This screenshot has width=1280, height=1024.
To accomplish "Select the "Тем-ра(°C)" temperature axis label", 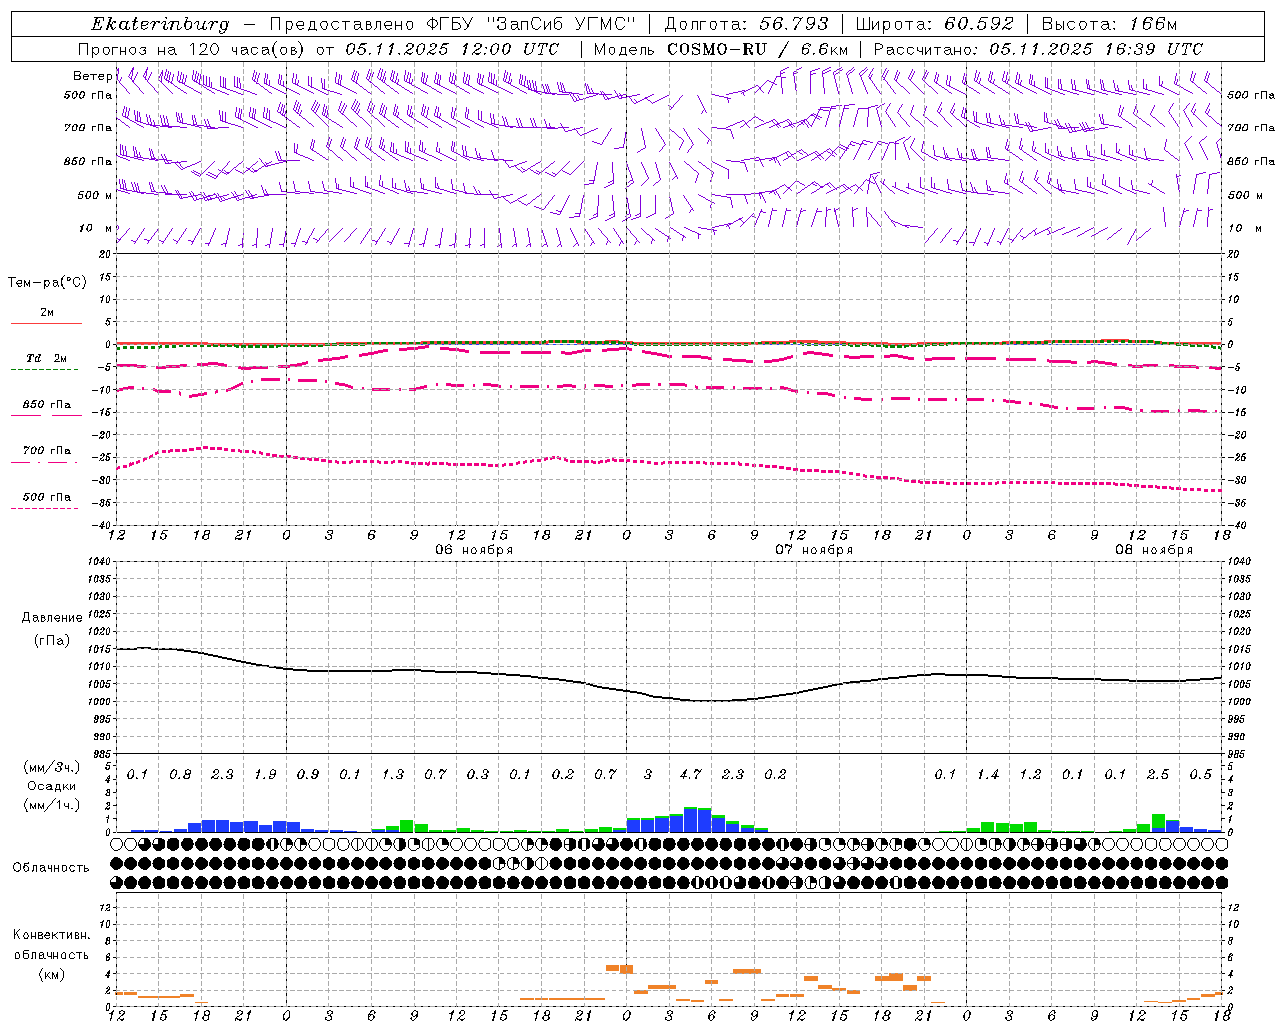I will (47, 283).
